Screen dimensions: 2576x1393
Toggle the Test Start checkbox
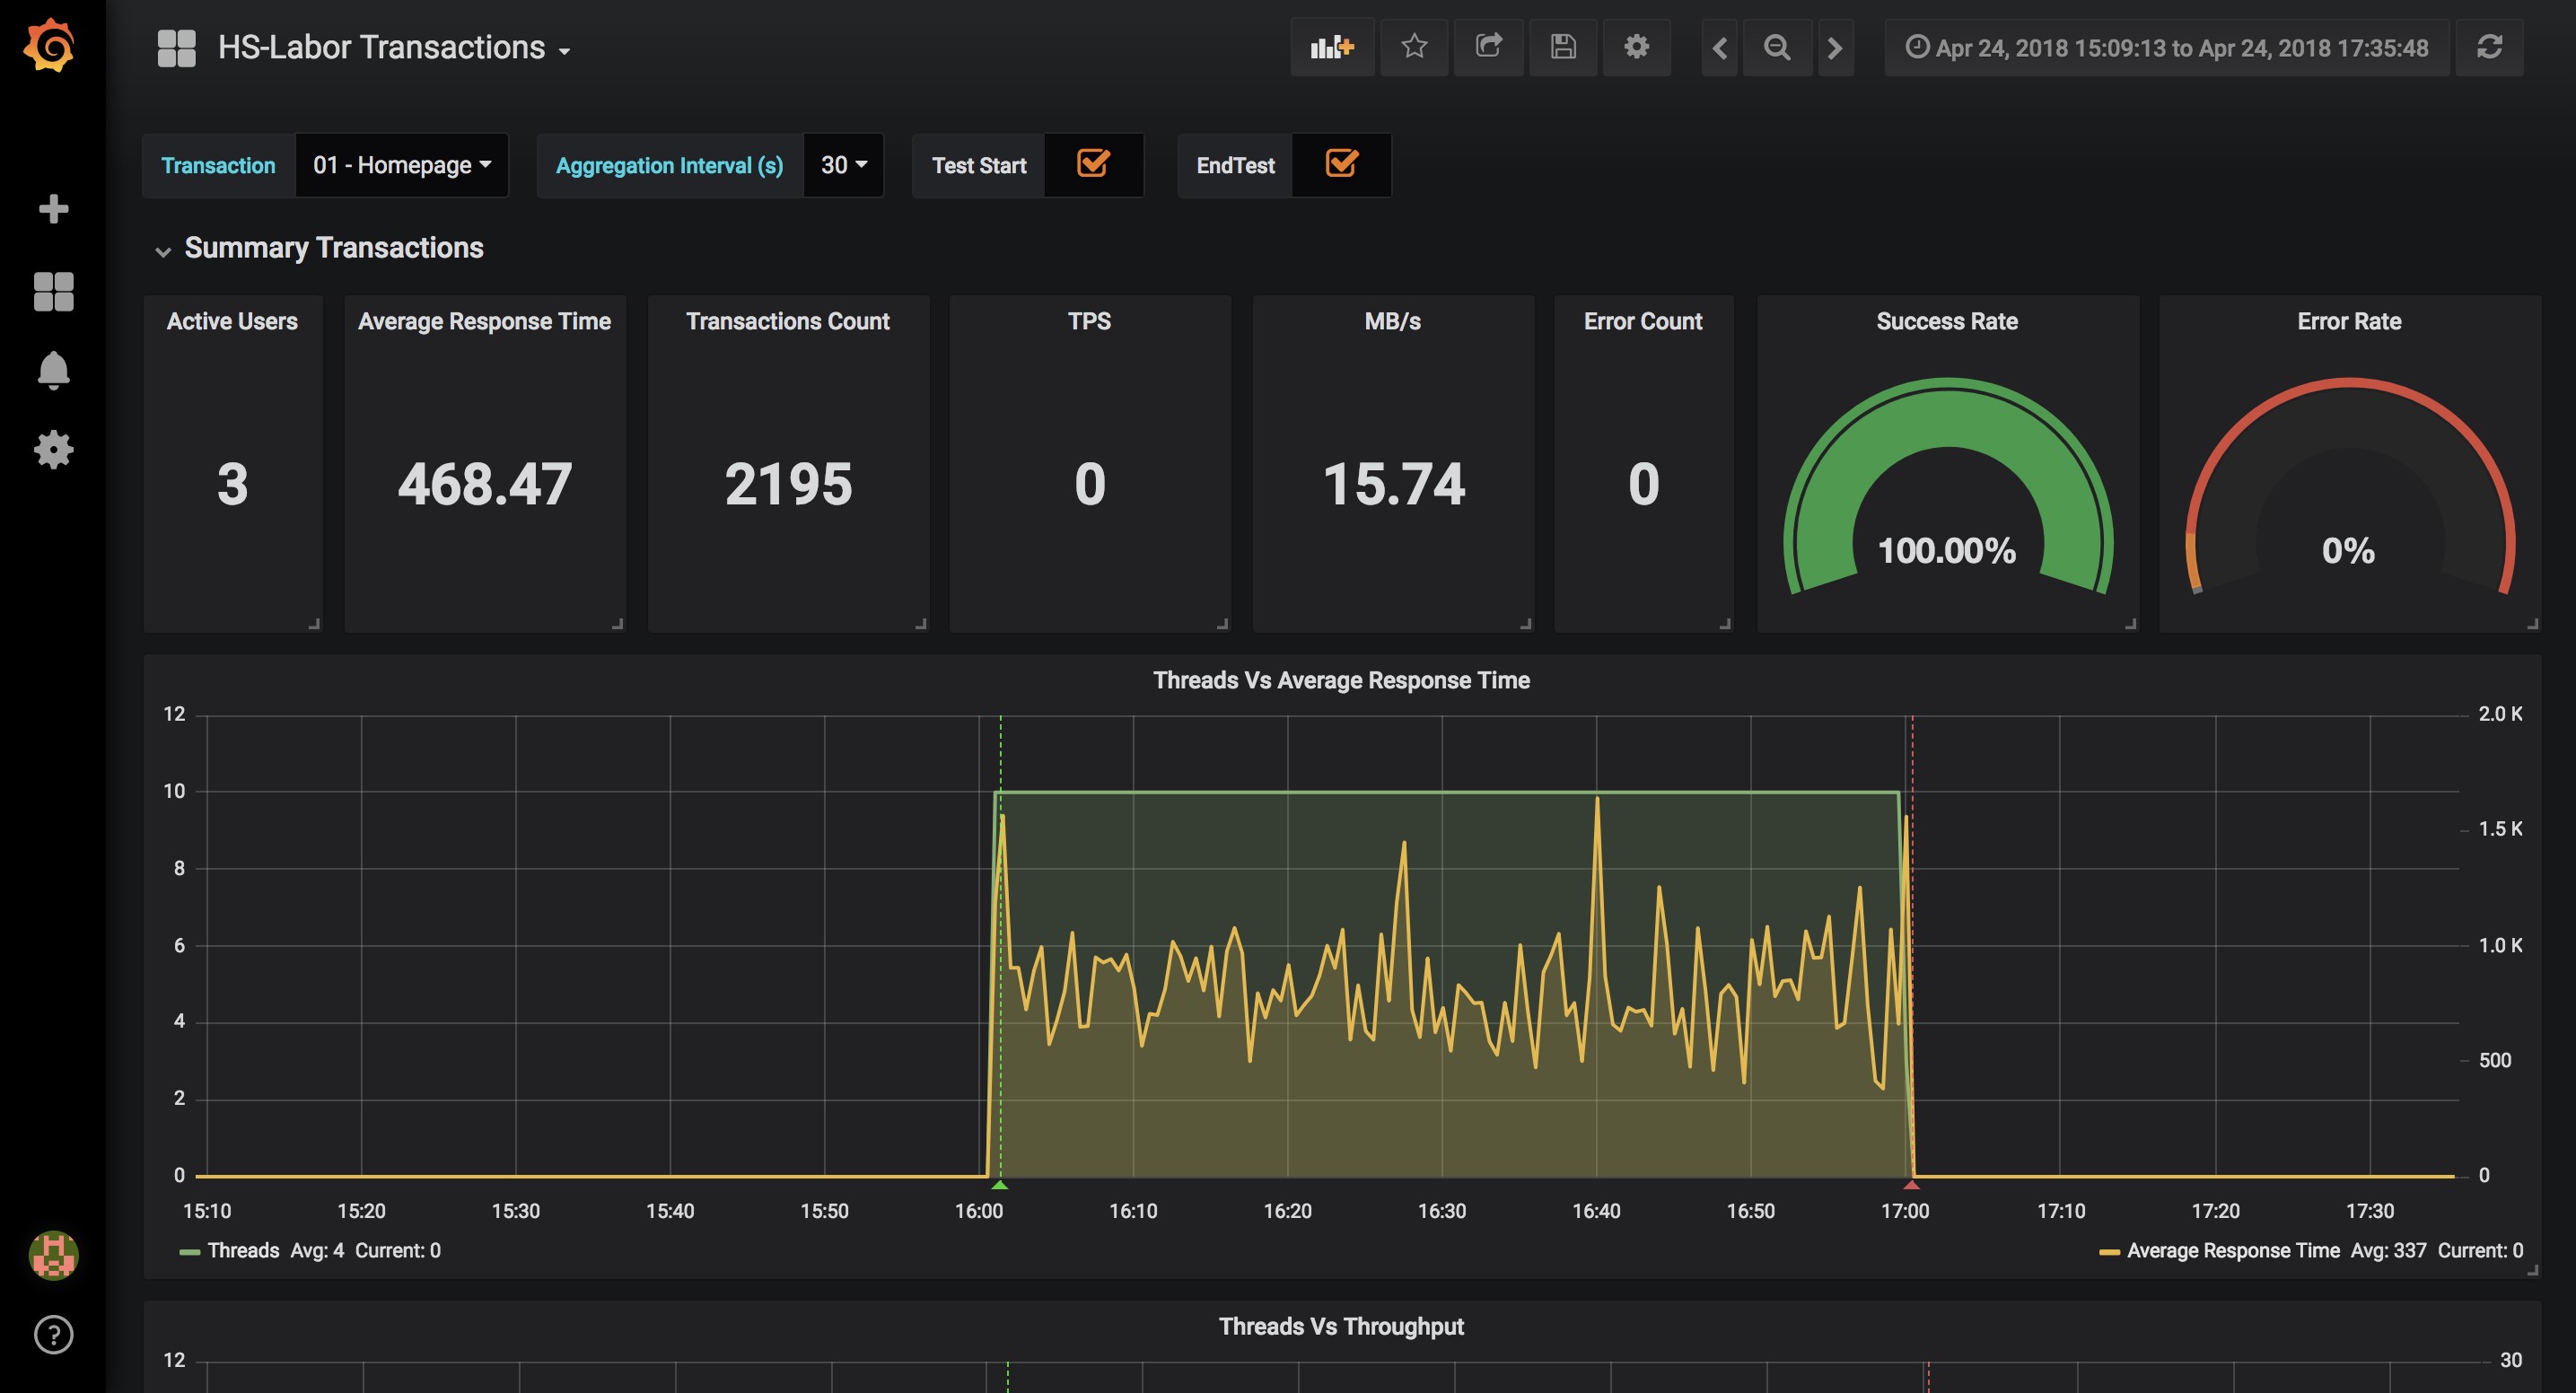click(x=1093, y=164)
